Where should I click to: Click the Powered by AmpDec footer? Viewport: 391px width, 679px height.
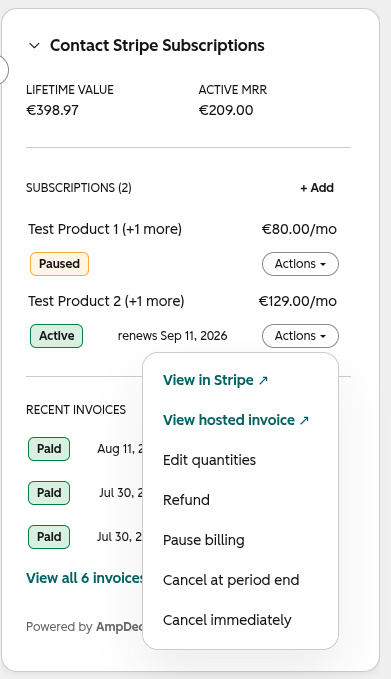(x=84, y=627)
